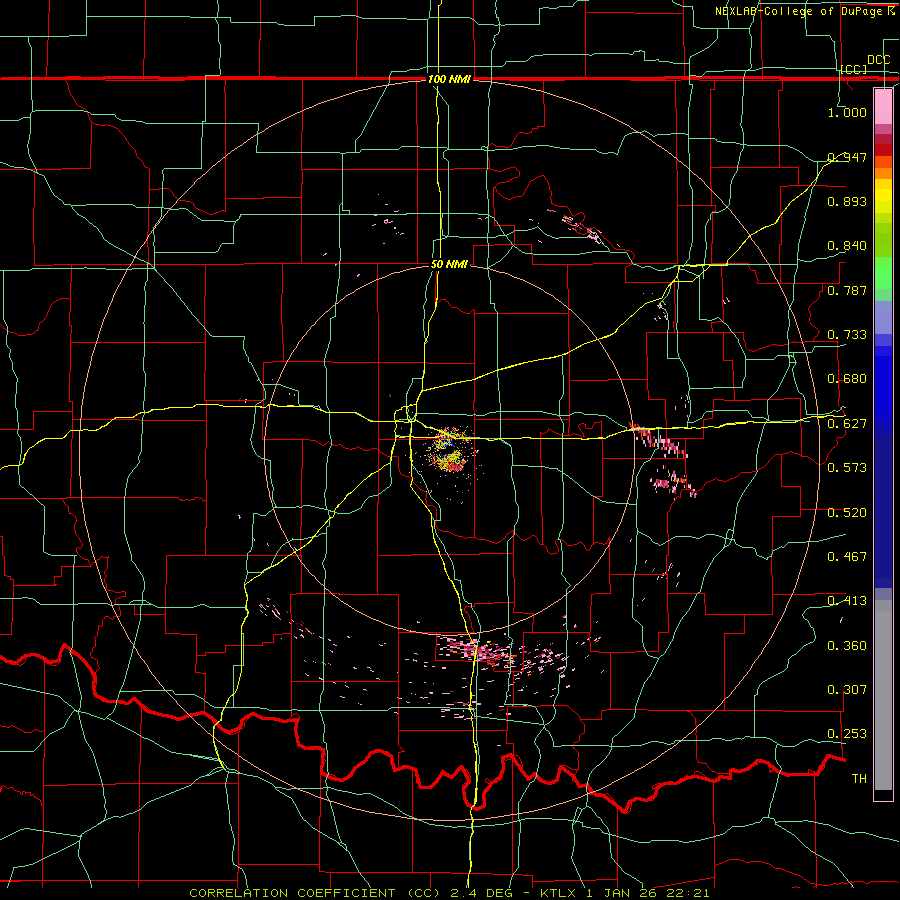The width and height of the screenshot is (900, 900).
Task: Click the 0.360 scale value
Action: pos(847,646)
